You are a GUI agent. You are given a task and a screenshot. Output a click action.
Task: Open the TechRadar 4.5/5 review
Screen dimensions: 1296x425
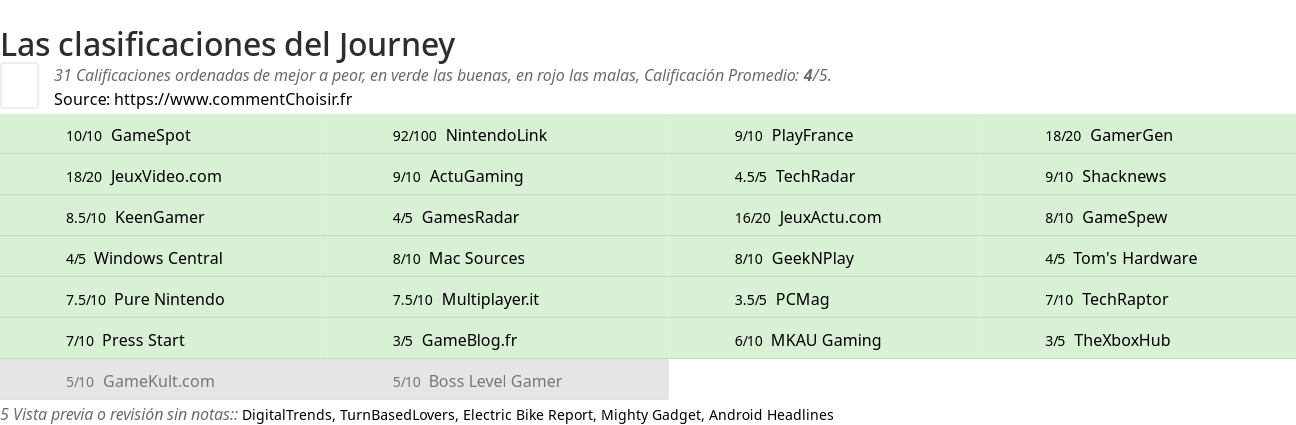[795, 176]
